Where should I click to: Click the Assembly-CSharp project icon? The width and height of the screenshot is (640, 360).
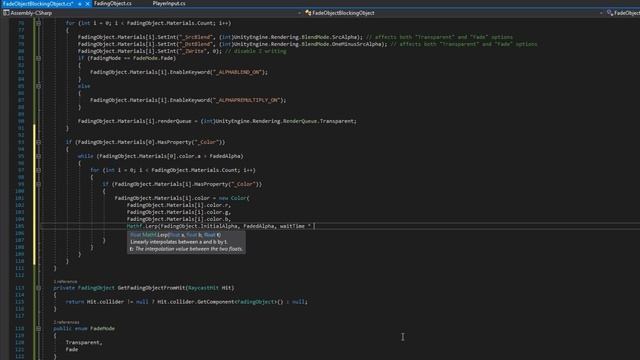pyautogui.click(x=6, y=13)
